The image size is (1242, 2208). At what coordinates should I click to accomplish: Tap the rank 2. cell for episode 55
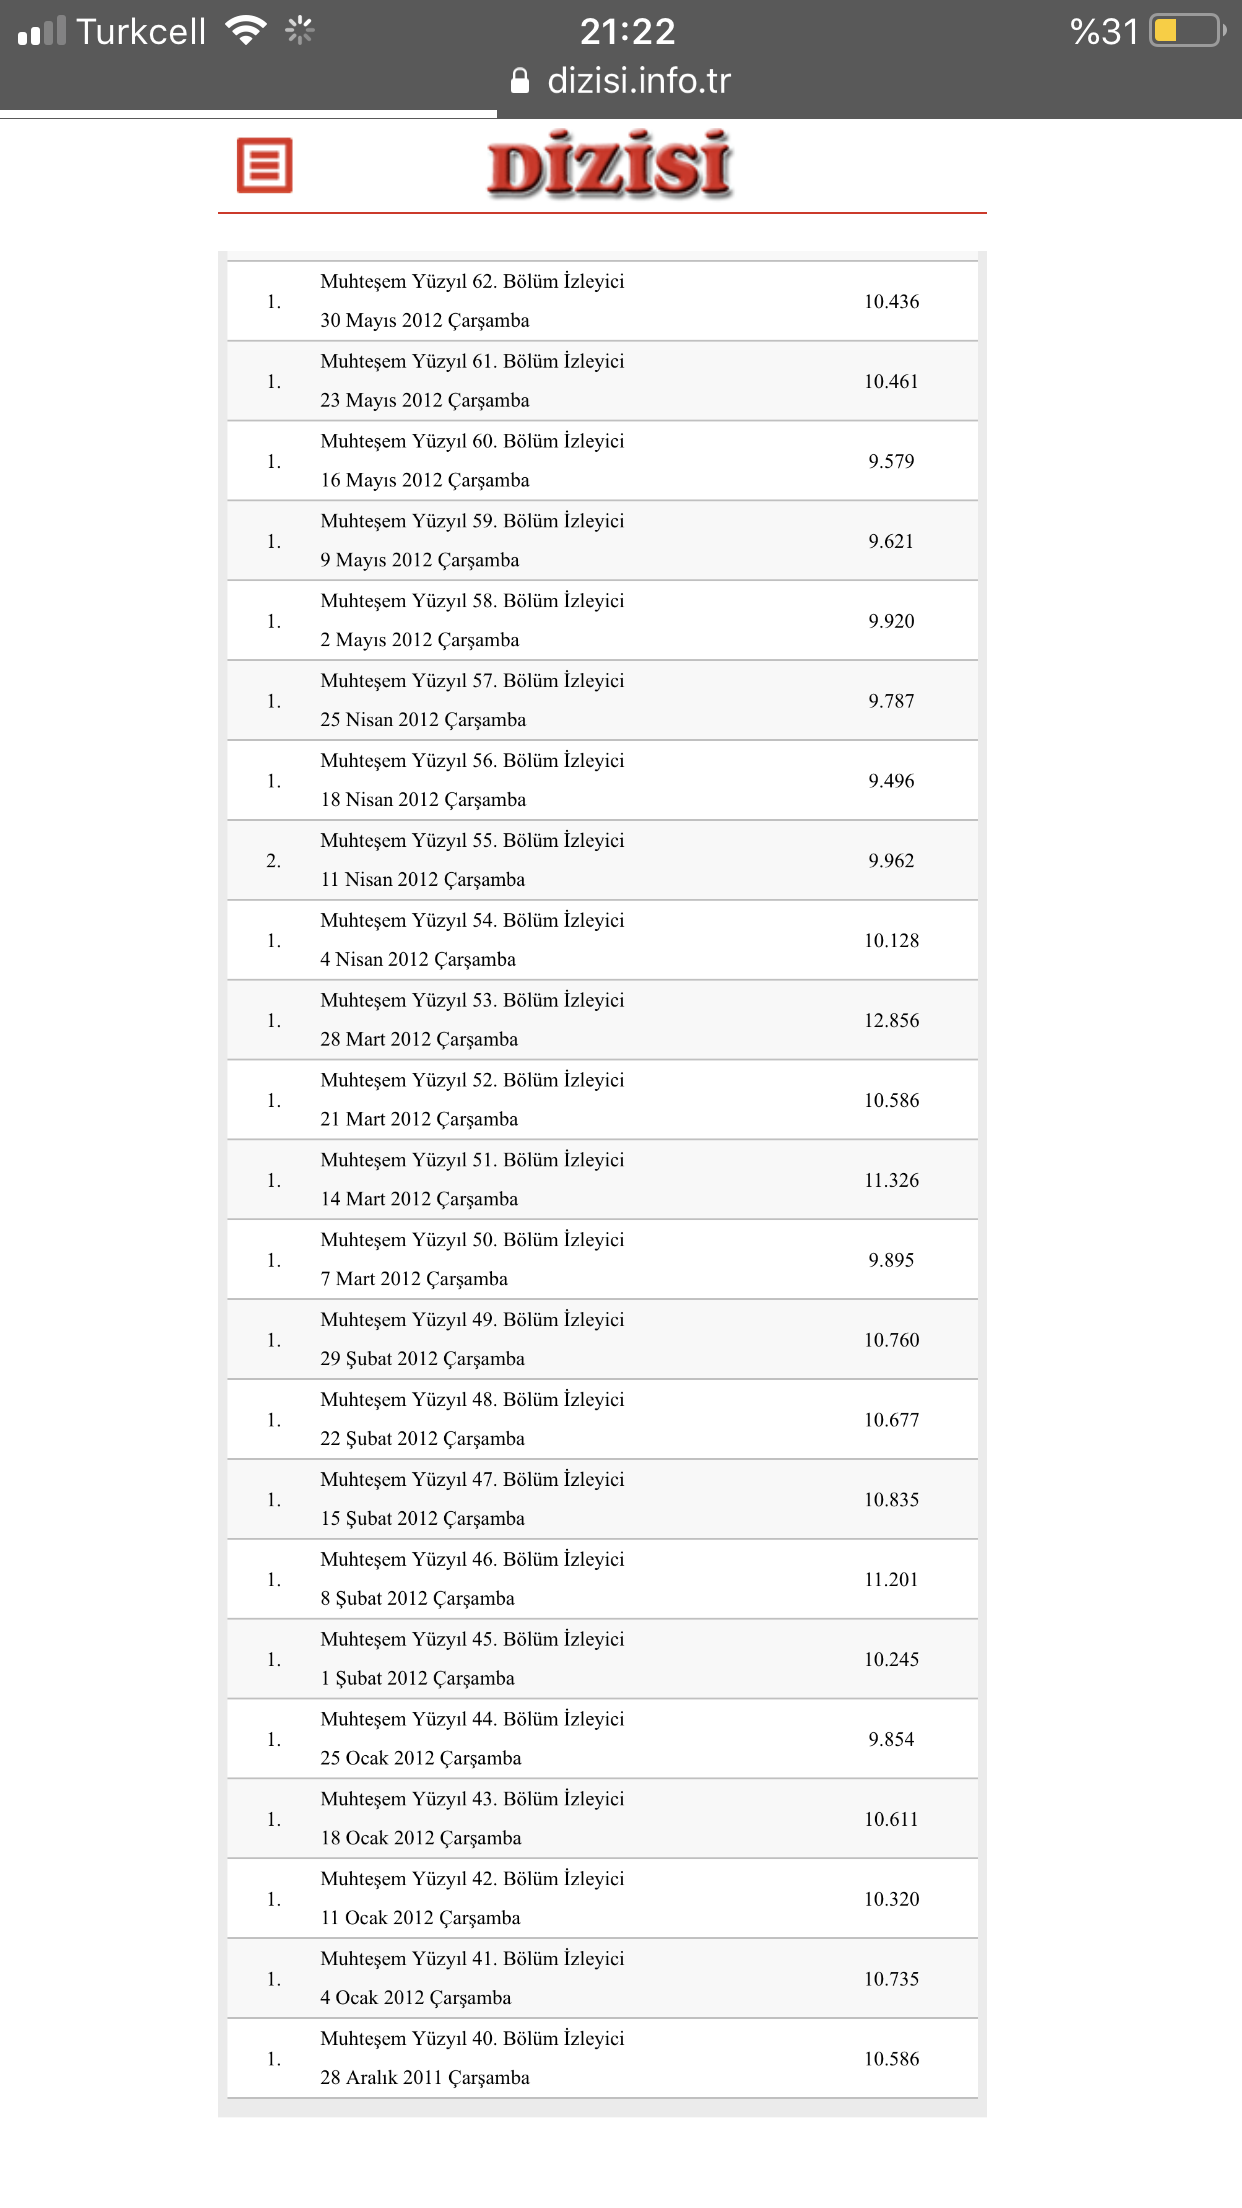pyautogui.click(x=273, y=861)
